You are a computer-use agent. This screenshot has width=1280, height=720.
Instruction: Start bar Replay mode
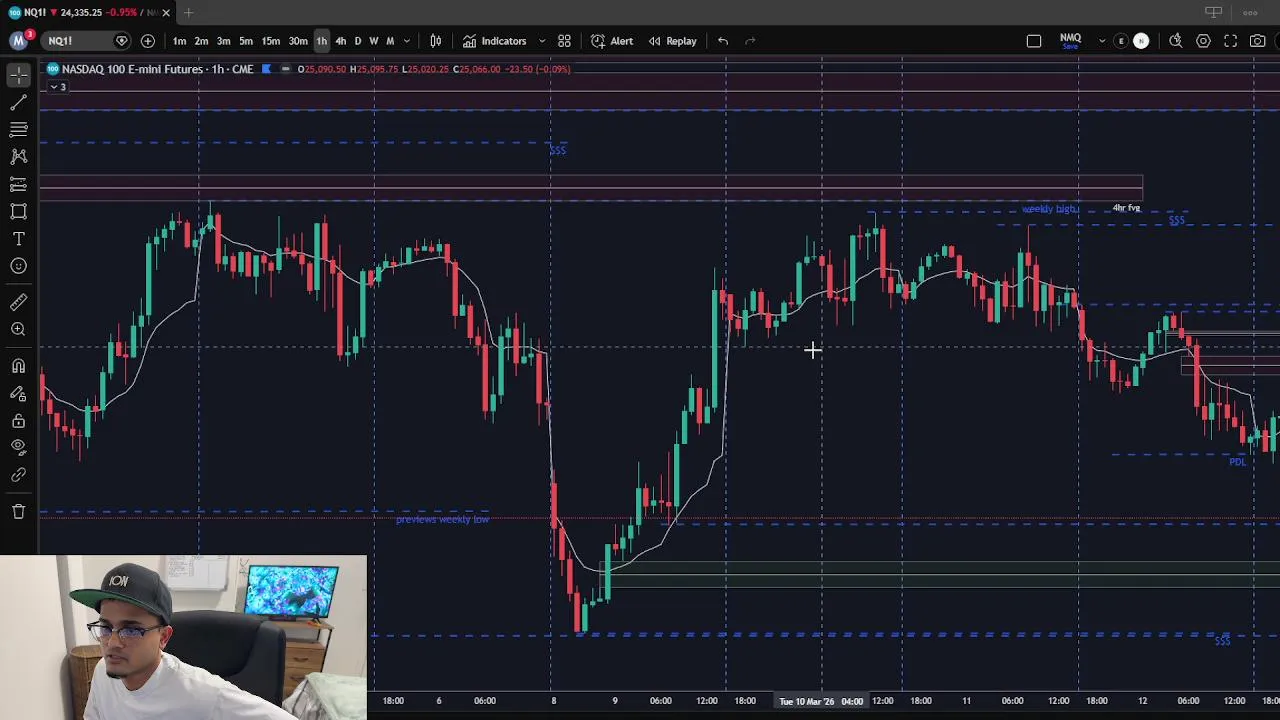coord(672,41)
